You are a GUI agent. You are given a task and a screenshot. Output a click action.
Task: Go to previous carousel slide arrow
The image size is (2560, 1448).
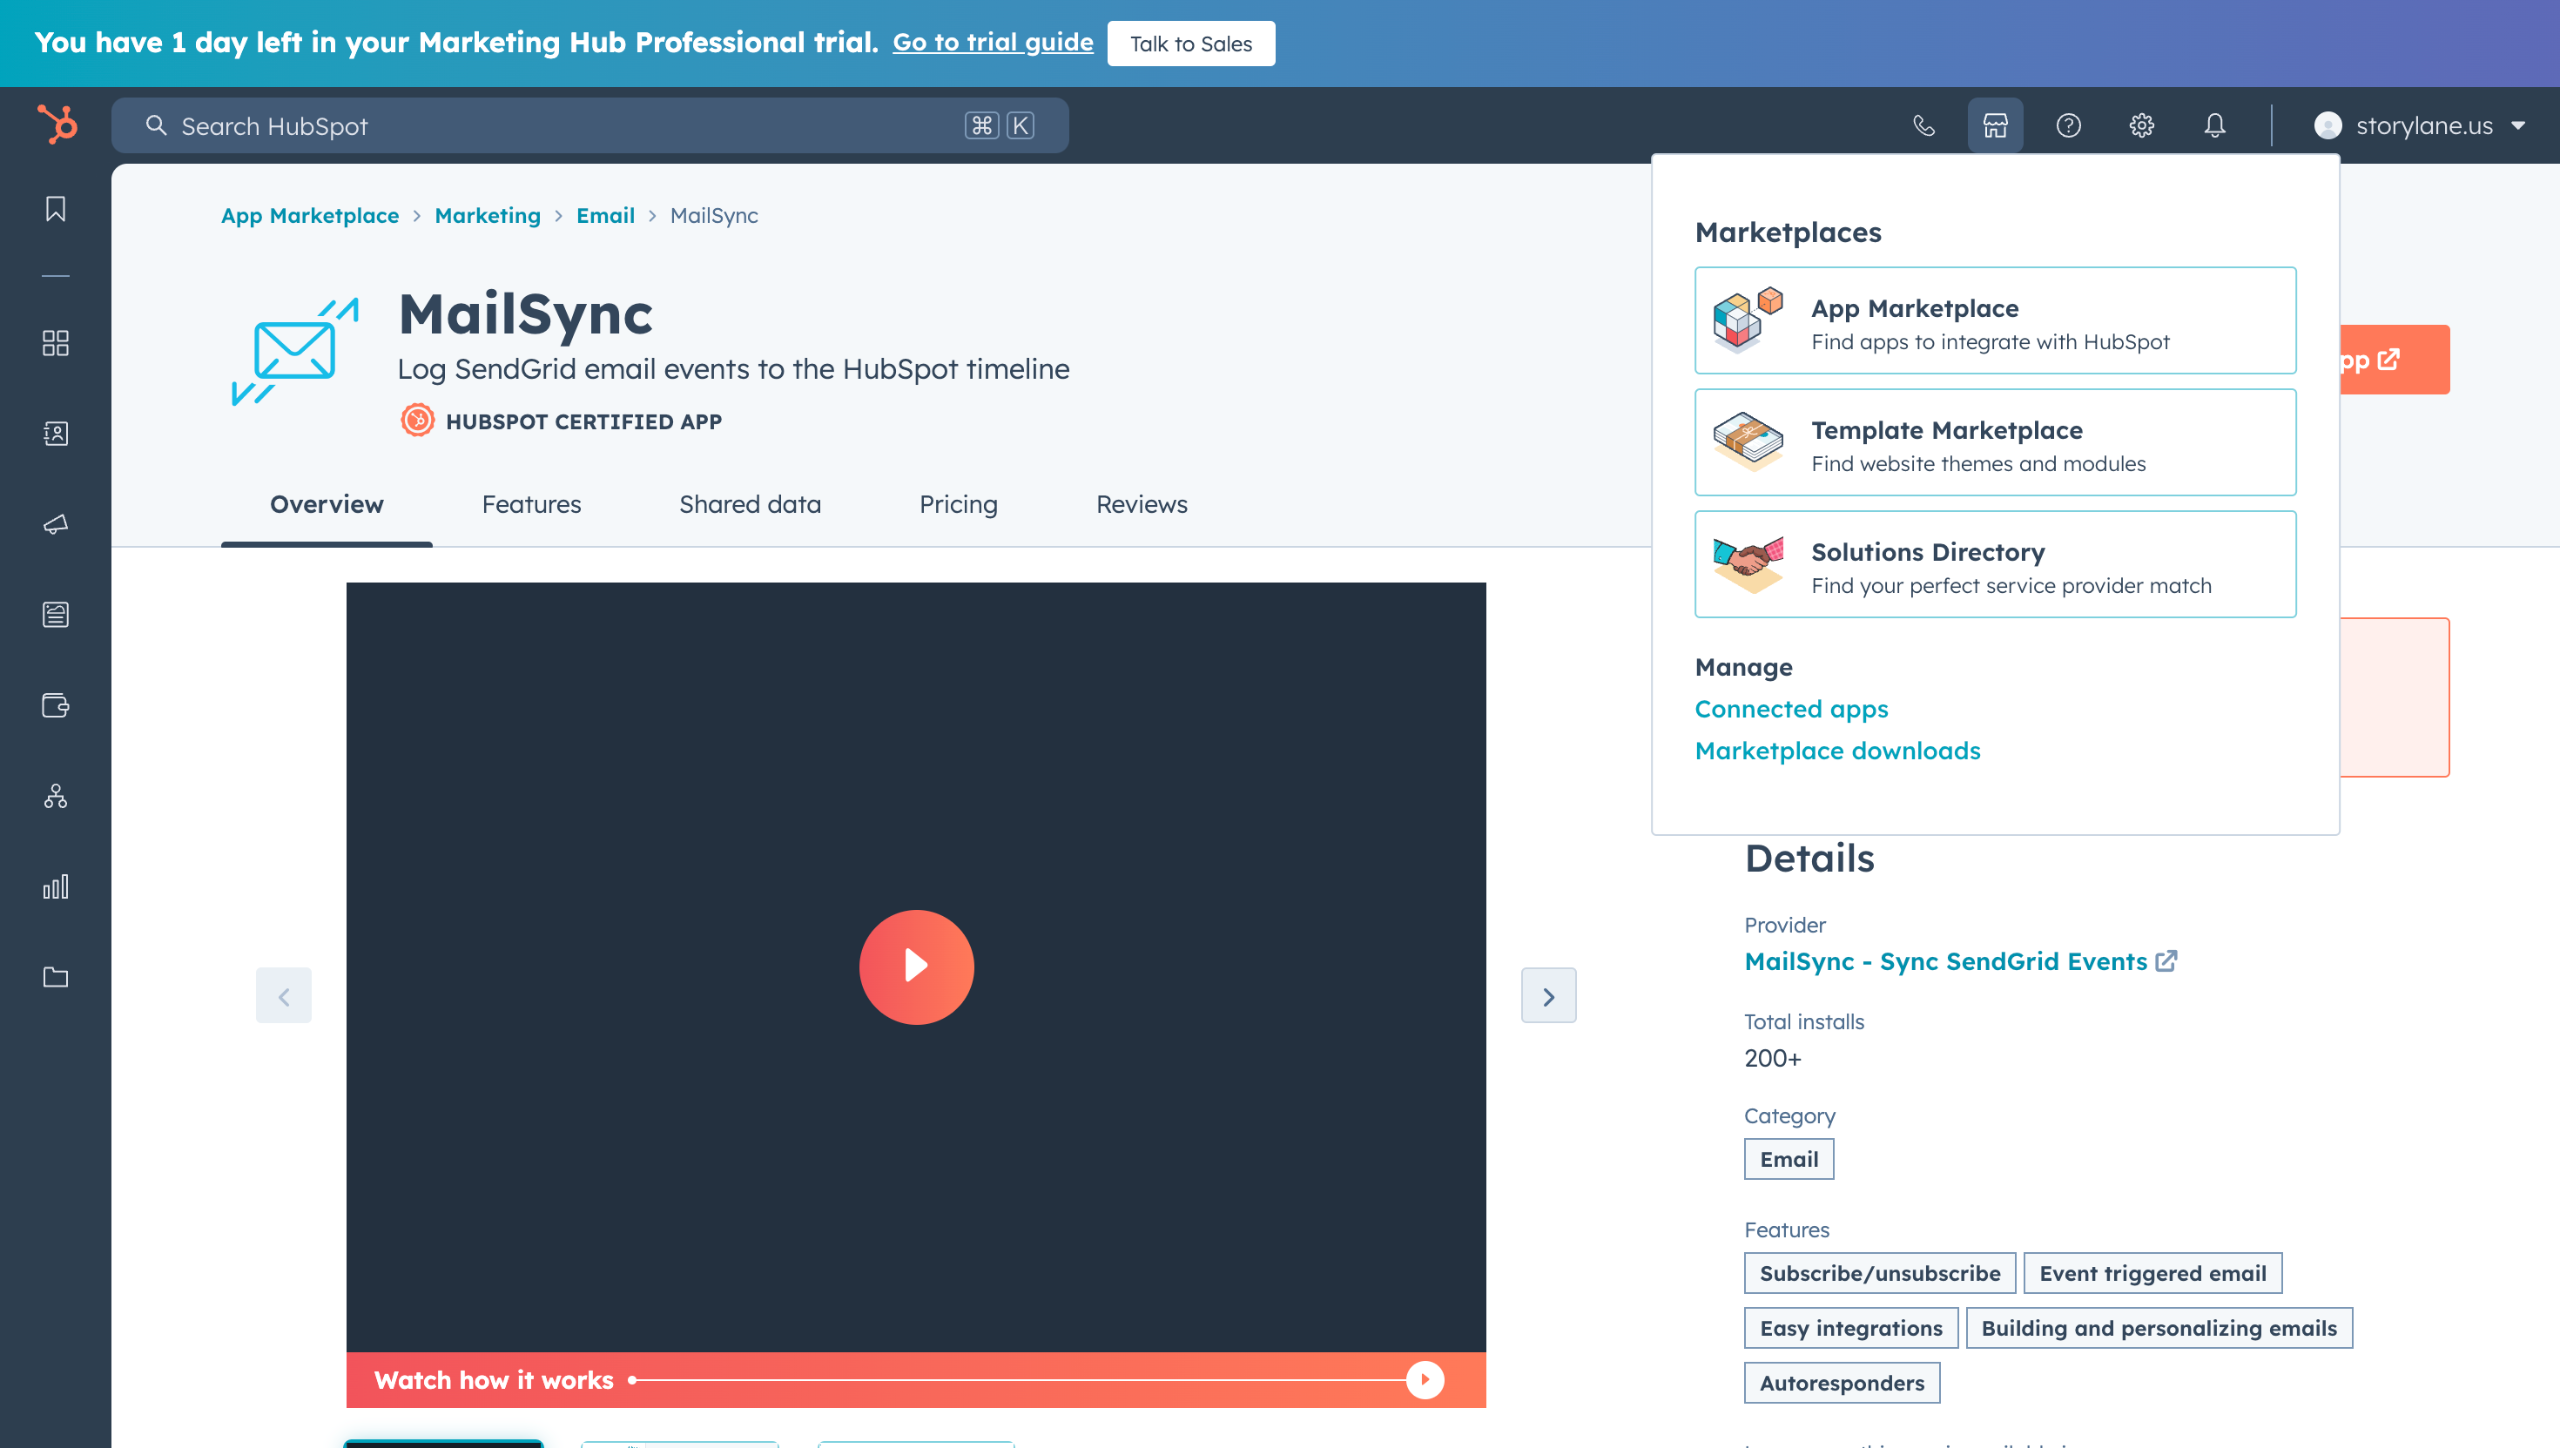tap(284, 996)
